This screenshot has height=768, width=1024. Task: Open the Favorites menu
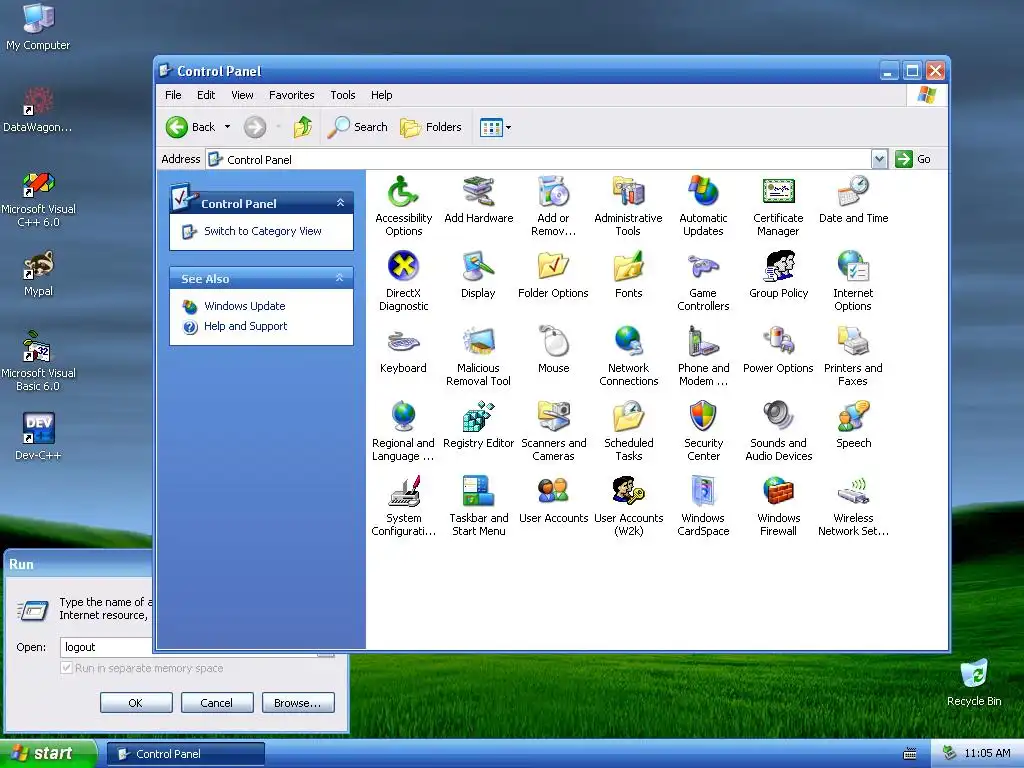pyautogui.click(x=291, y=95)
